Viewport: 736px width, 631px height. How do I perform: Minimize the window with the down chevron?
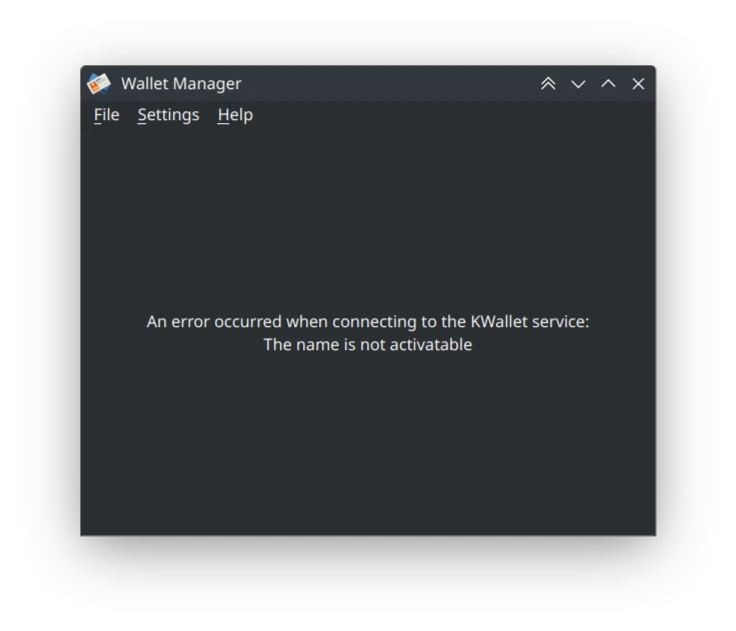pos(578,84)
